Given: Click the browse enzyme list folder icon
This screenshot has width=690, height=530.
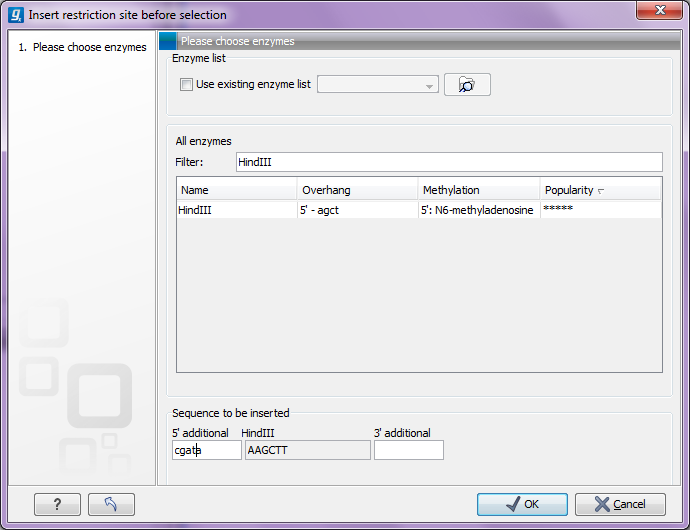Looking at the screenshot, I should (467, 84).
